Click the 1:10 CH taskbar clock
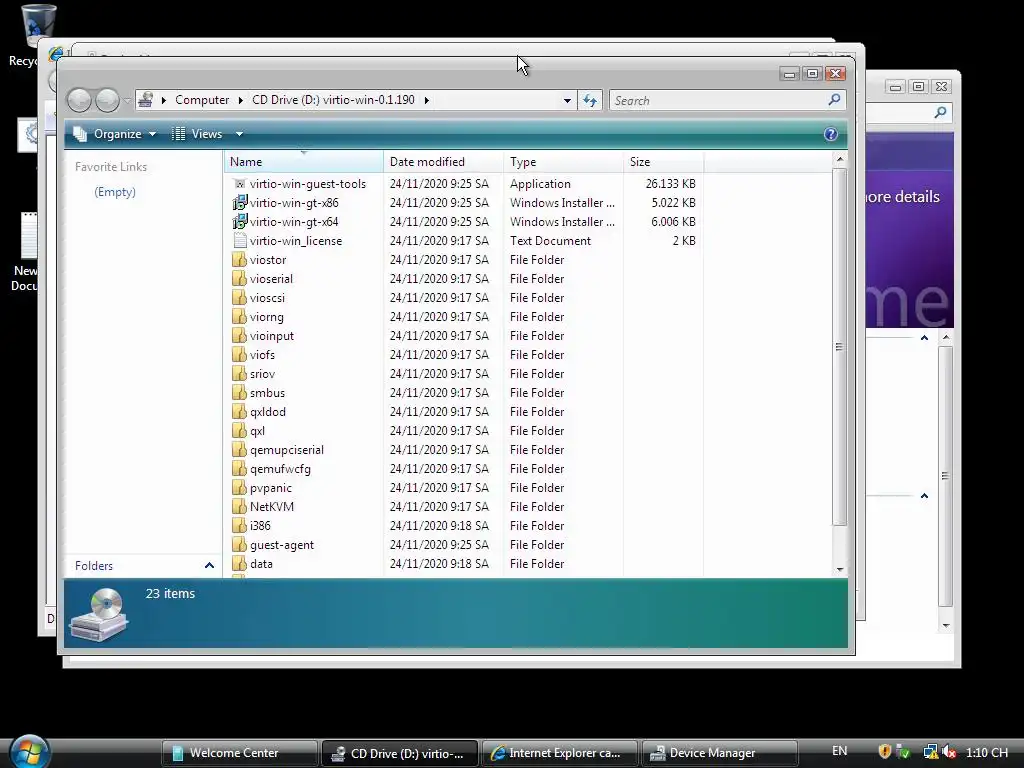The image size is (1024, 768). coord(987,752)
